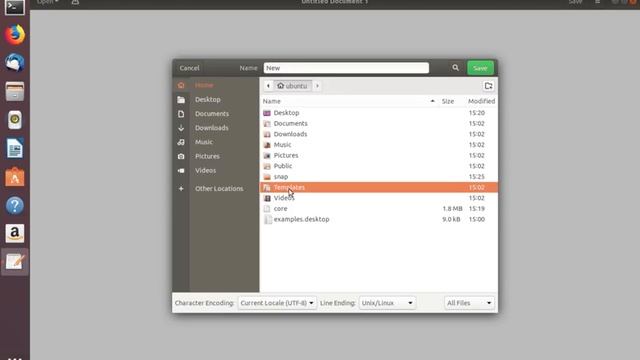Open LibreOffice Writer from the dock
This screenshot has width=640, height=360.
15,148
